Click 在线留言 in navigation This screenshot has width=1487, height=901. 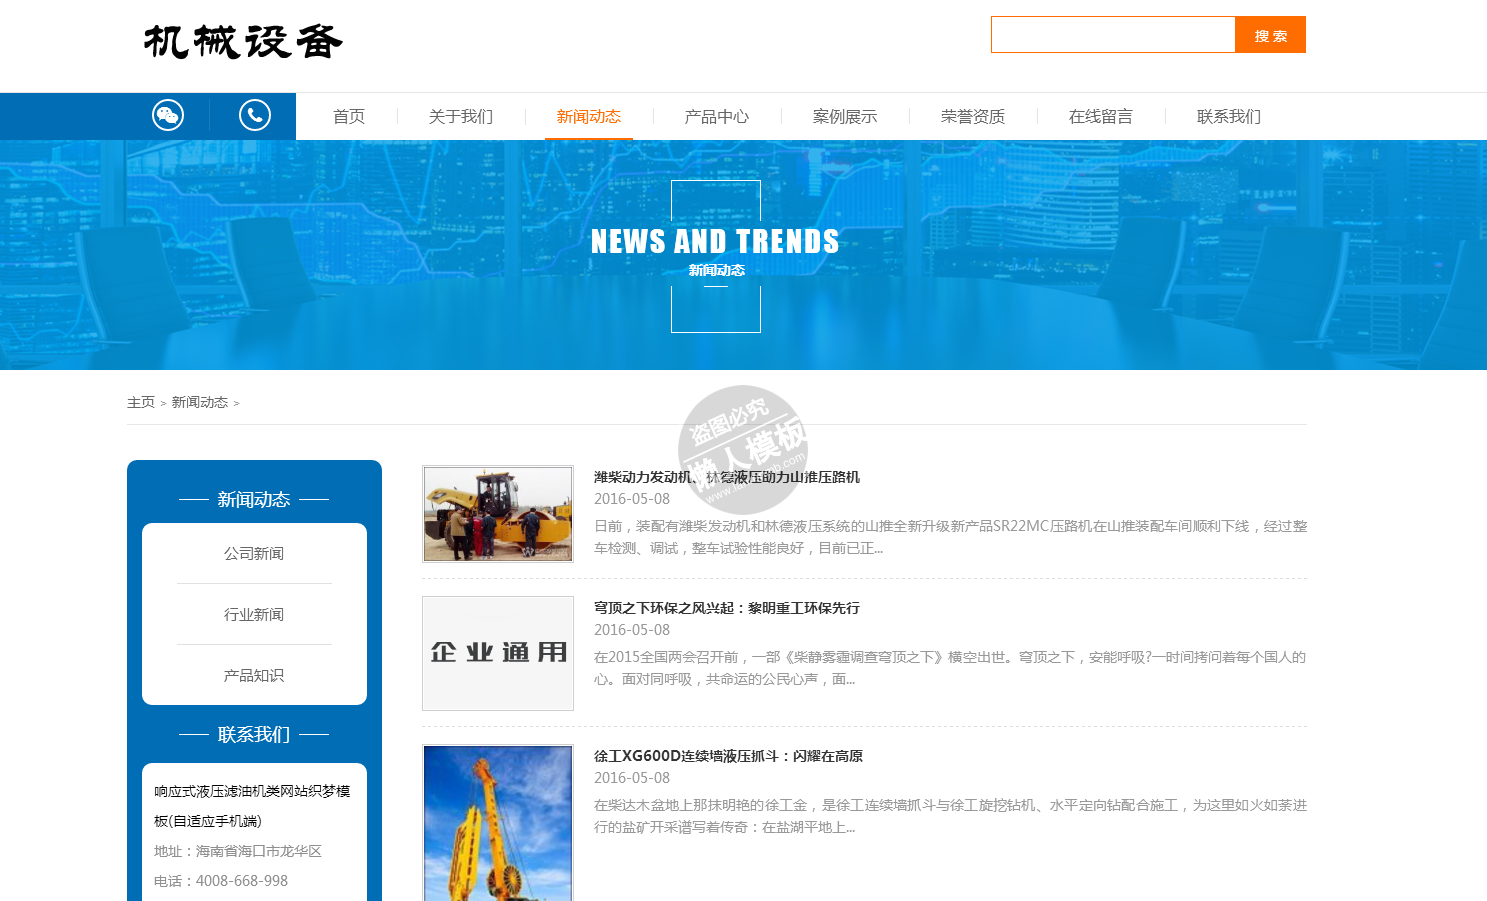pyautogui.click(x=1101, y=117)
